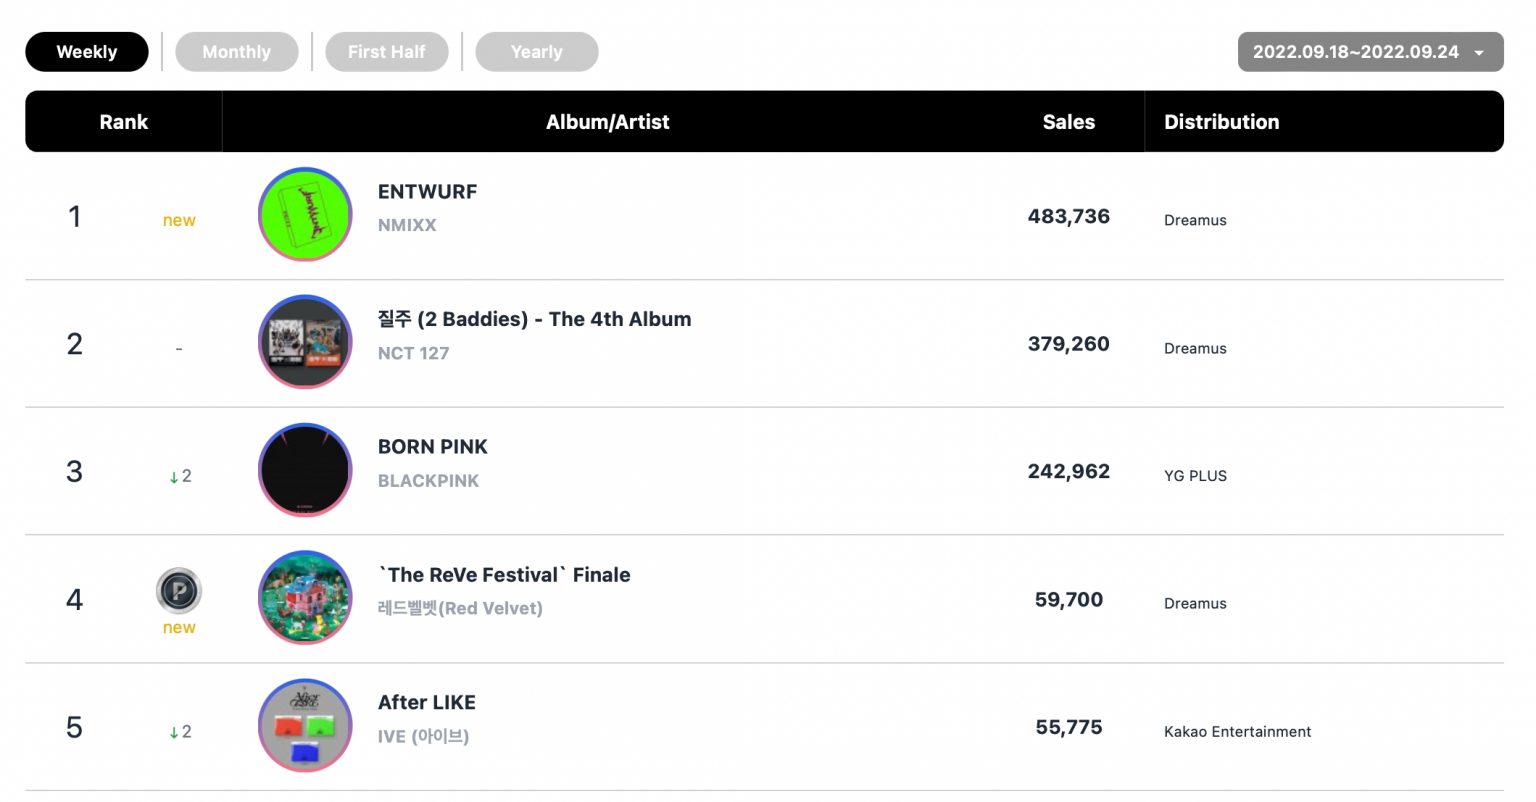Select the First Half chart tab
This screenshot has height=802, width=1536.
tap(387, 52)
